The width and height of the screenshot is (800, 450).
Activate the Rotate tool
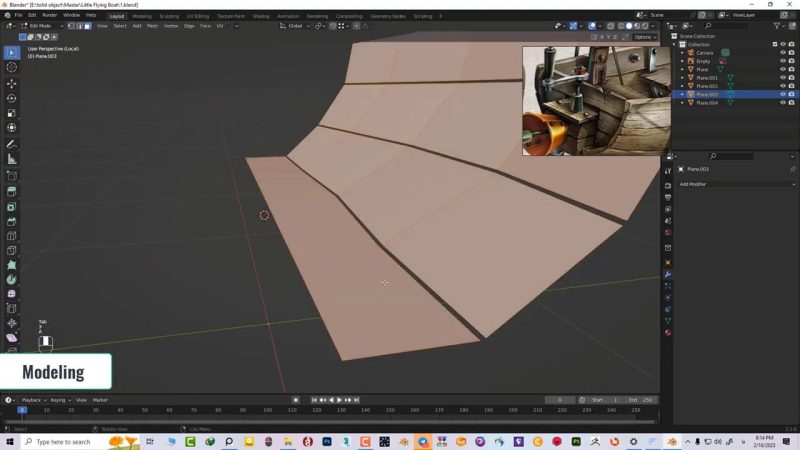pyautogui.click(x=12, y=98)
